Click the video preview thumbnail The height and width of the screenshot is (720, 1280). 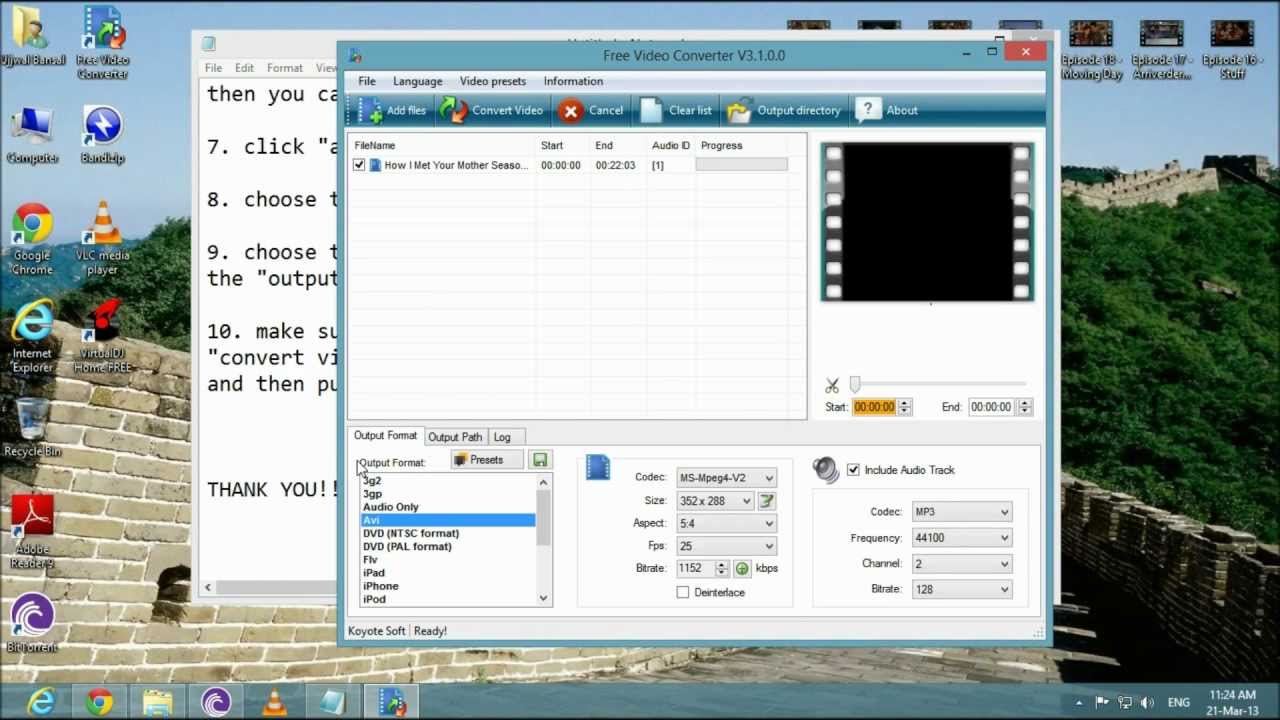click(927, 222)
